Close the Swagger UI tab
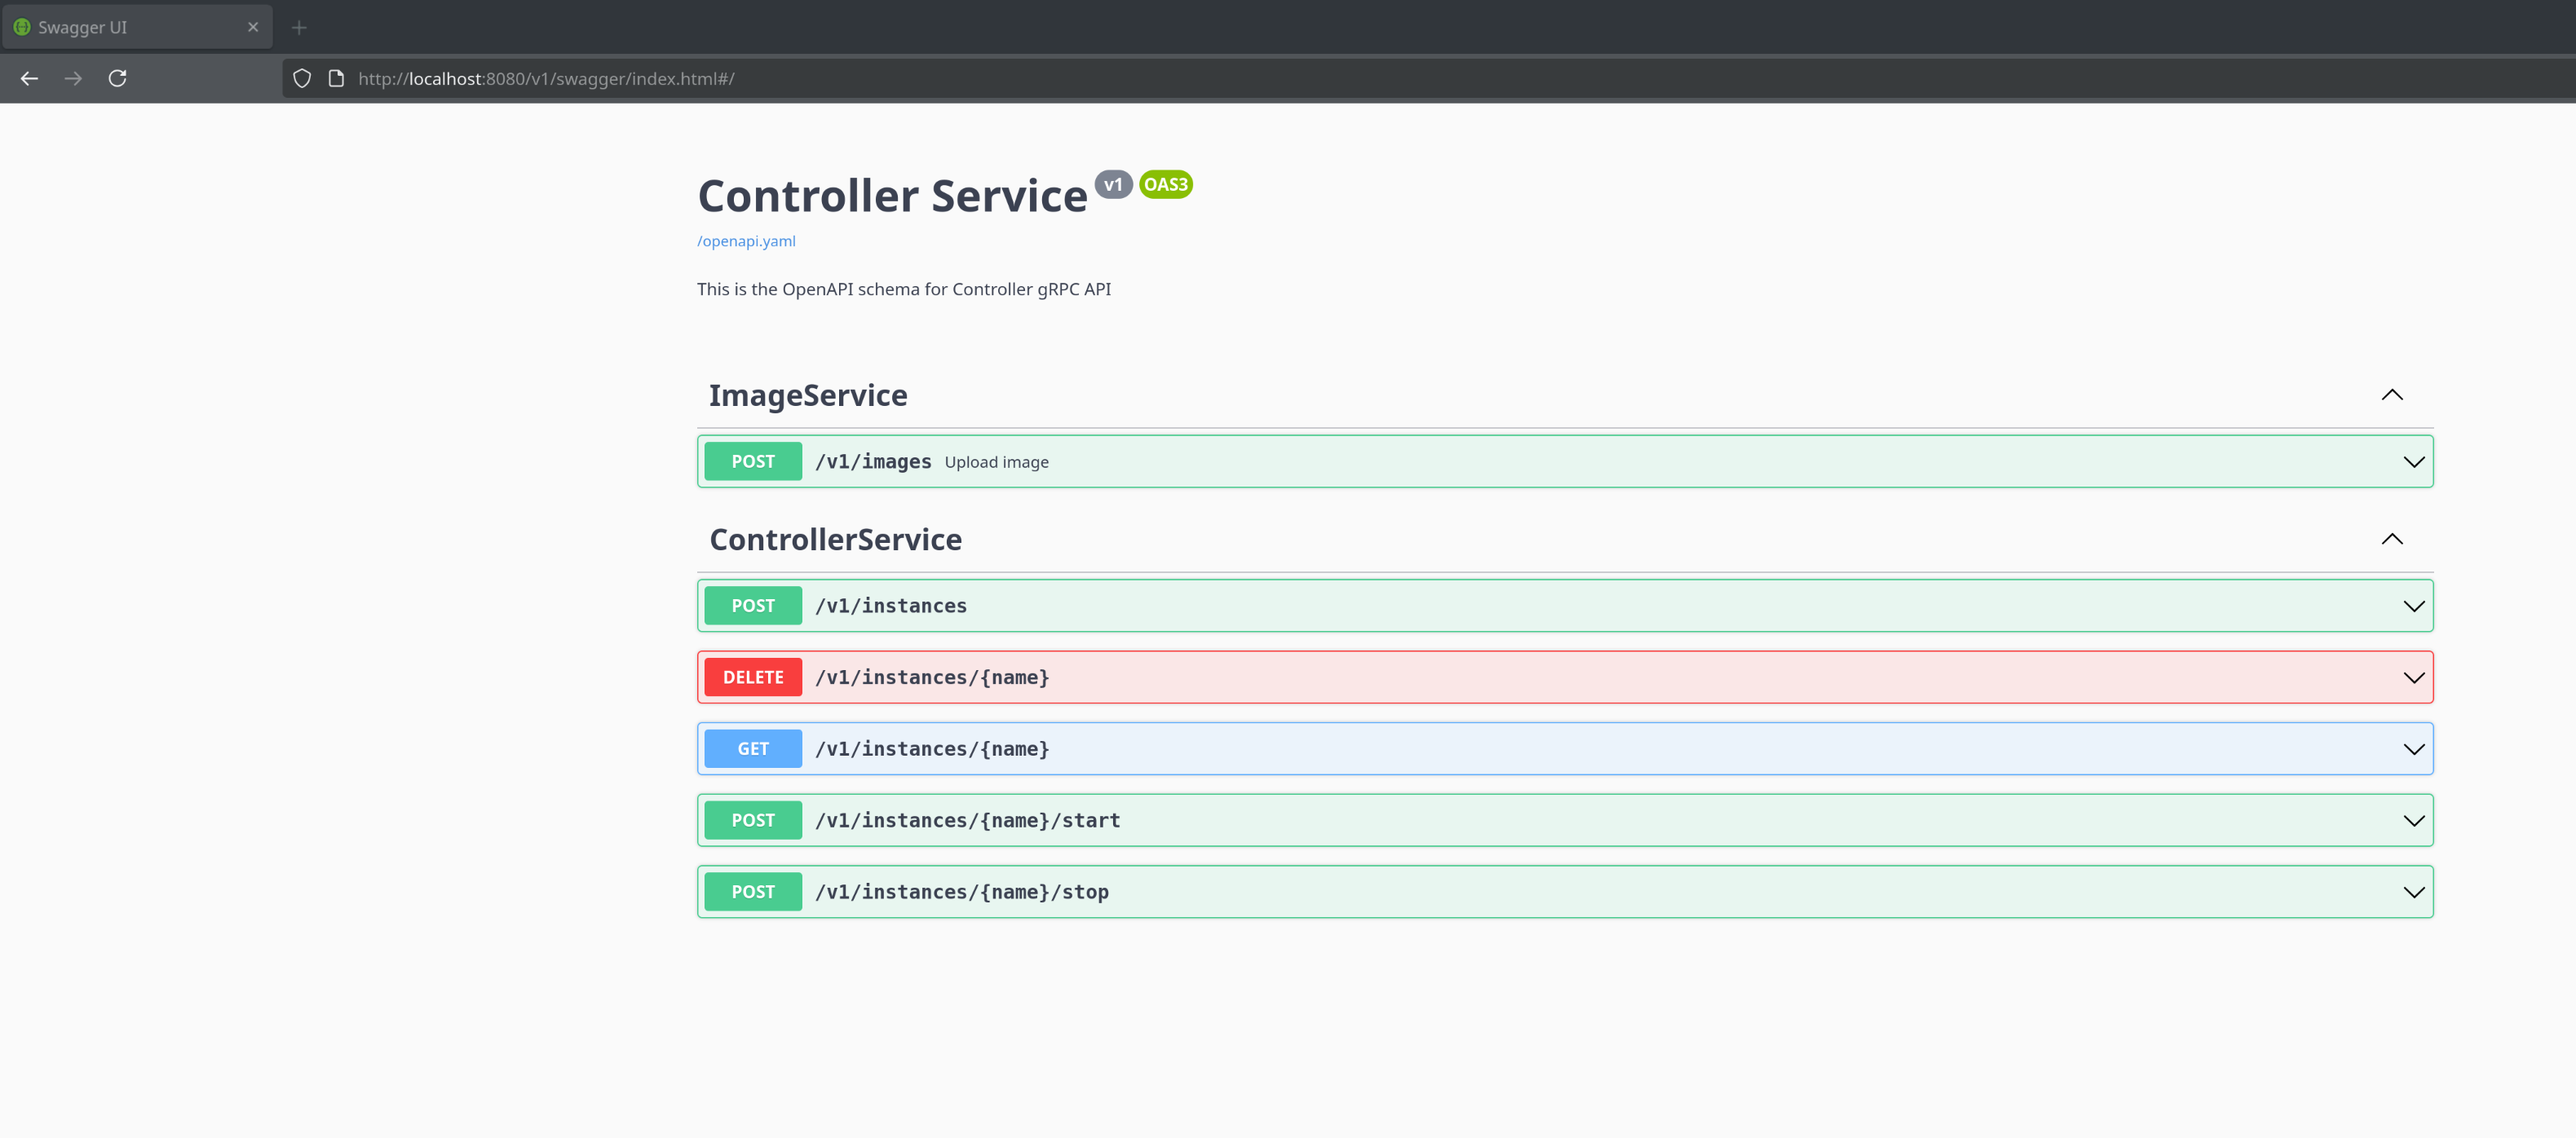Screen dimensions: 2576x1138 [x=253, y=27]
